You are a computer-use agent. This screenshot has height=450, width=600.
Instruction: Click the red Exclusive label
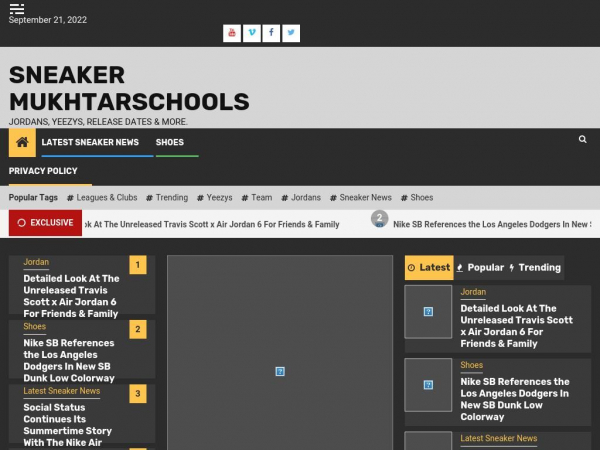click(45, 223)
